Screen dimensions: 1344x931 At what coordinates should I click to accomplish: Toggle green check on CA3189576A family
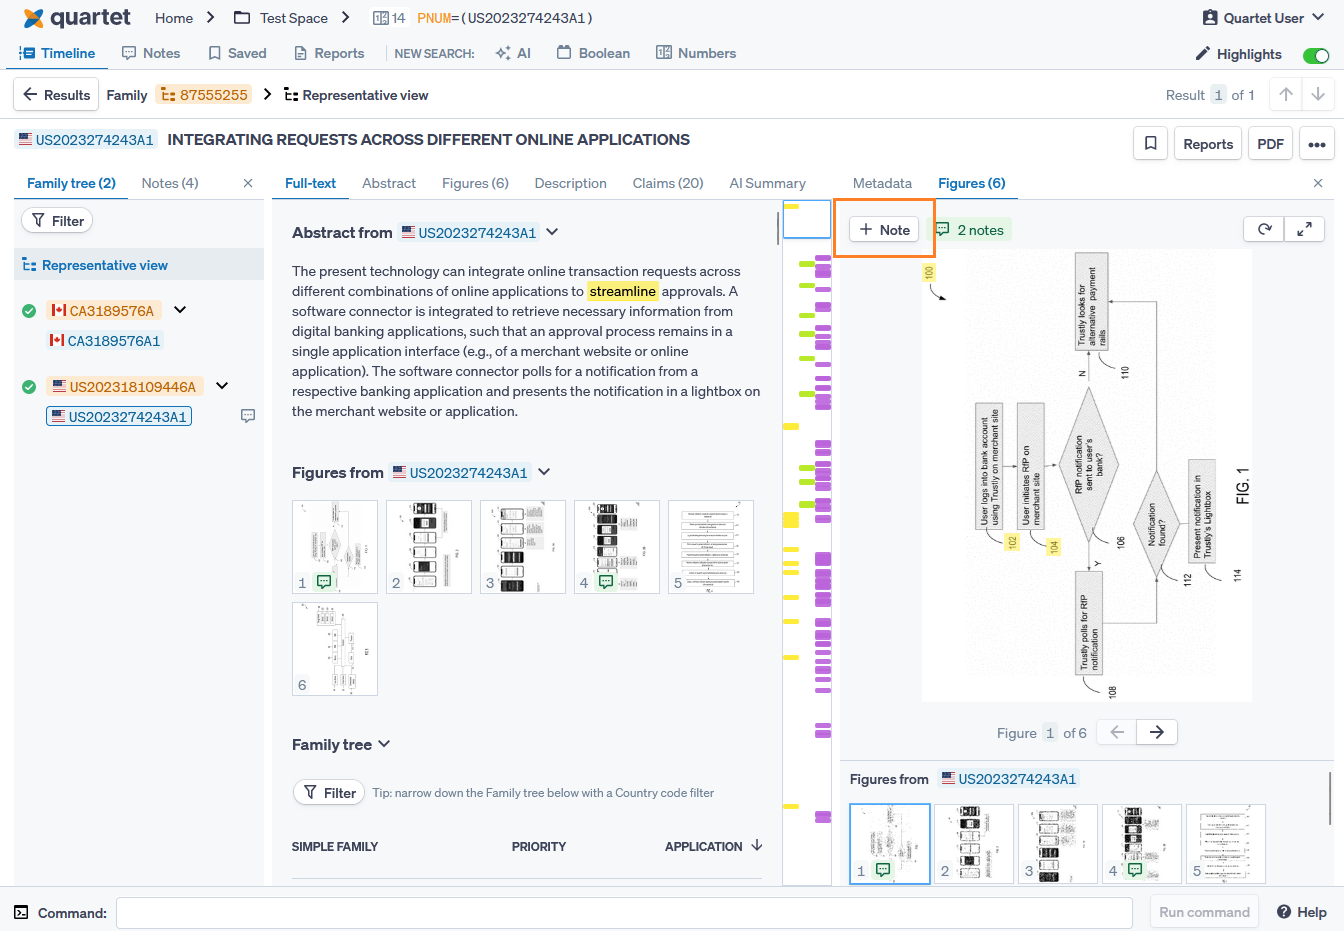point(29,311)
